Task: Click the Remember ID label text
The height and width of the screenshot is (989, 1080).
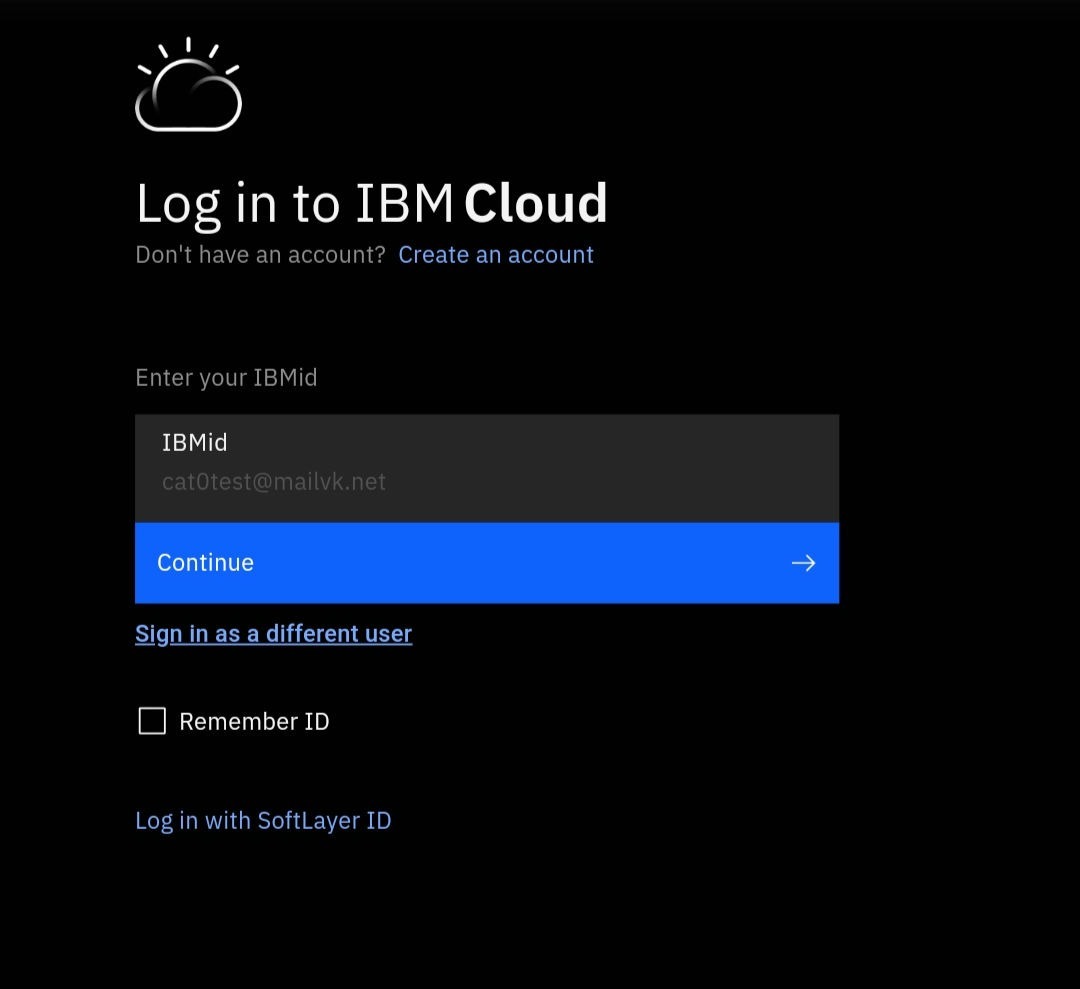Action: click(x=254, y=722)
